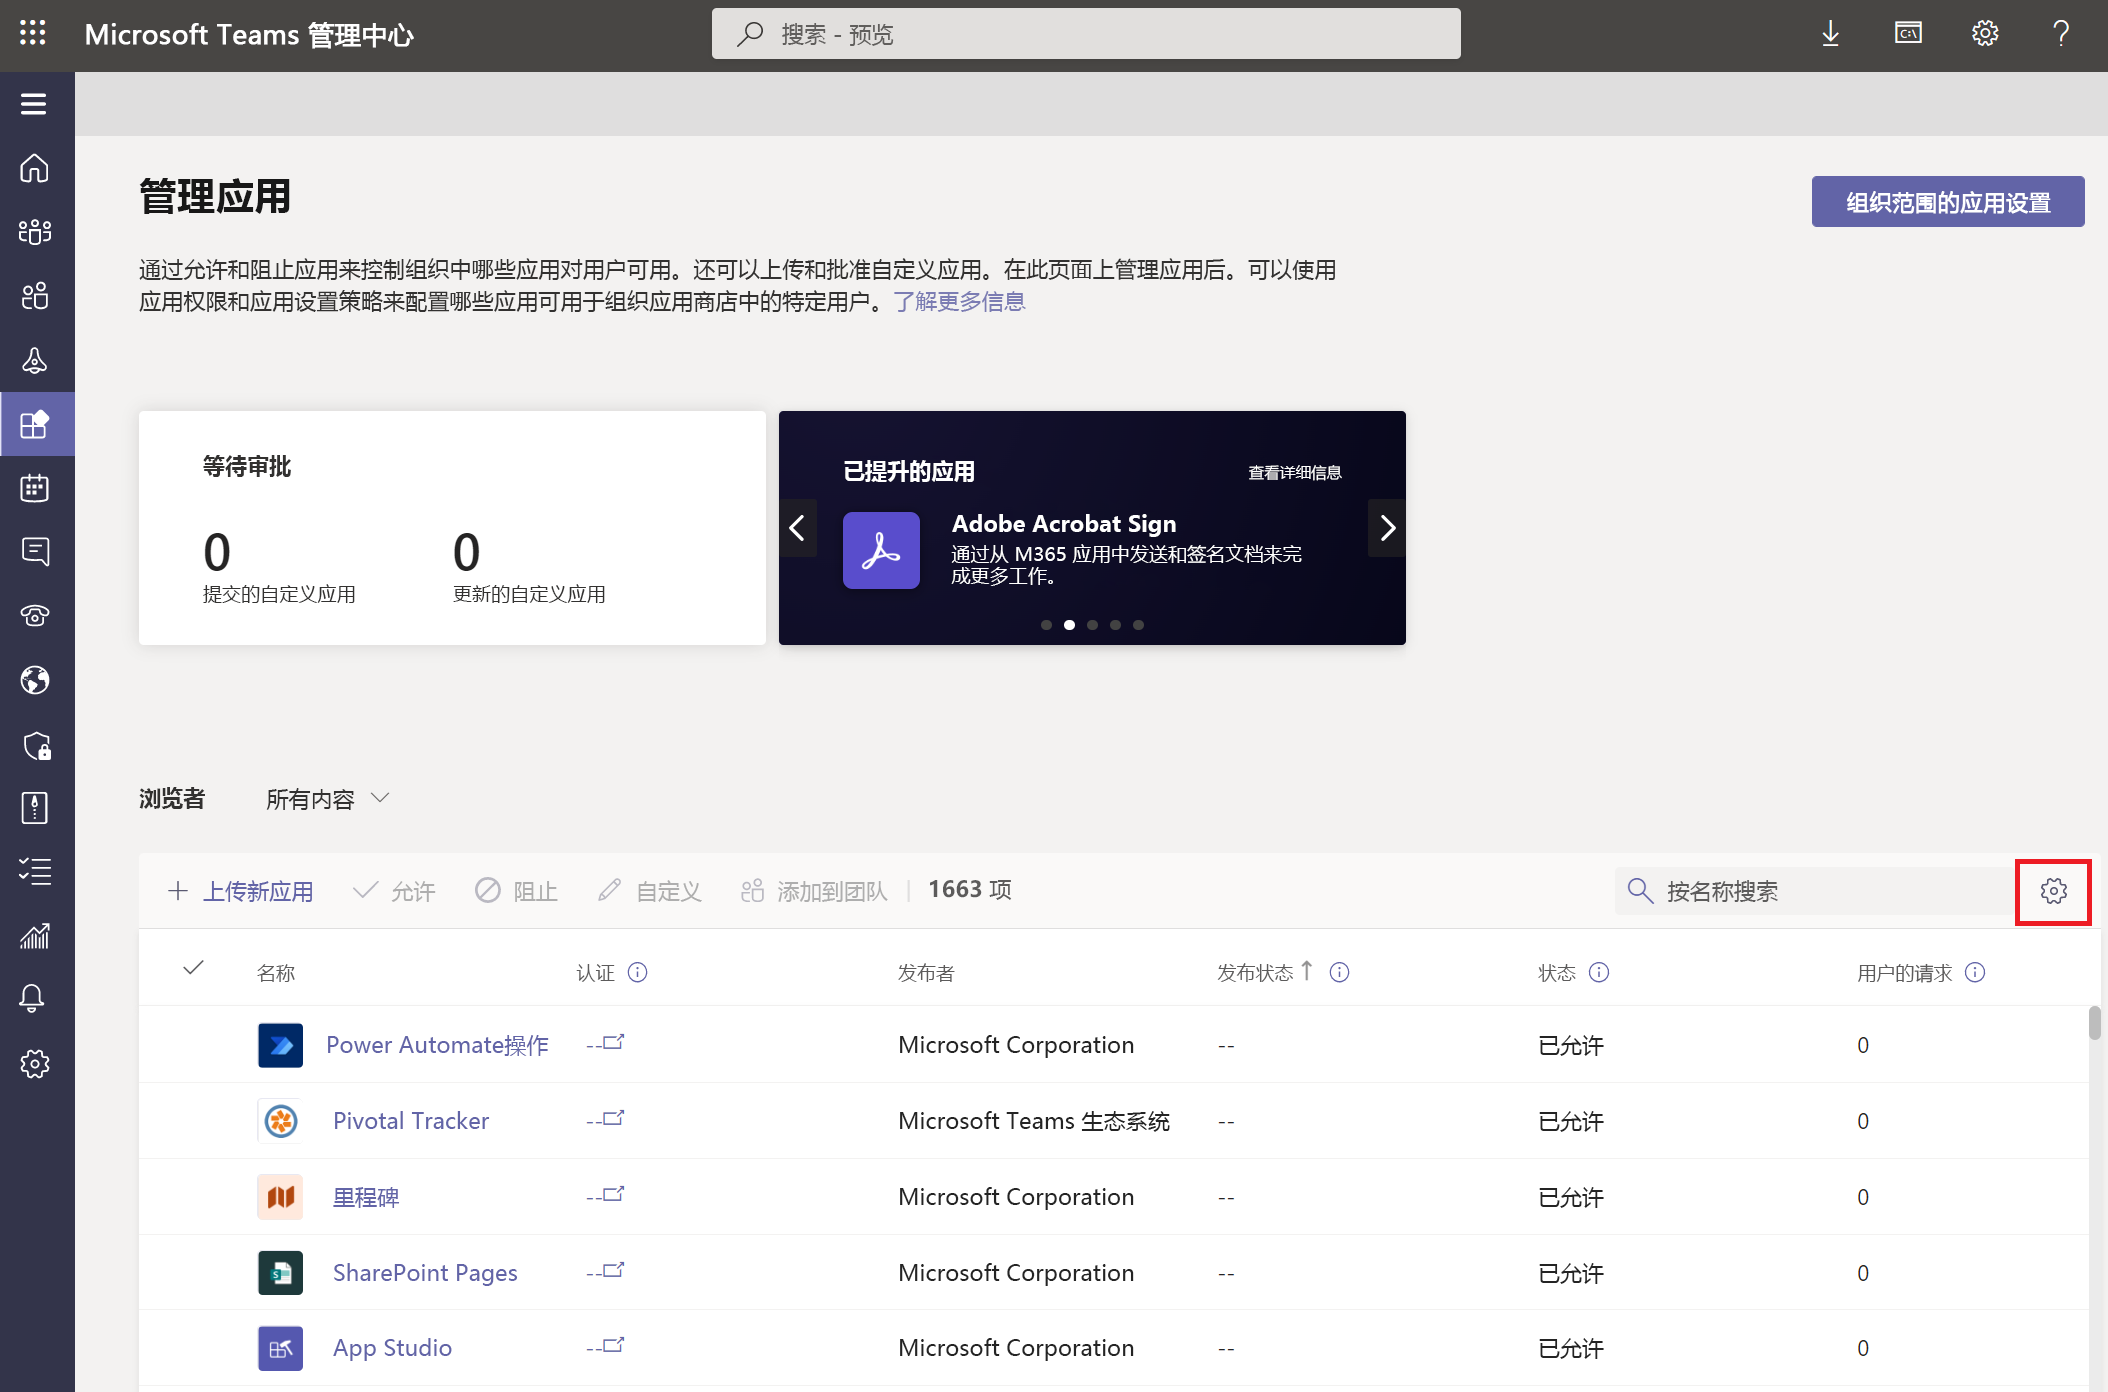This screenshot has height=1392, width=2108.
Task: Click 已允许 status in App Studio row
Action: (x=1571, y=1348)
